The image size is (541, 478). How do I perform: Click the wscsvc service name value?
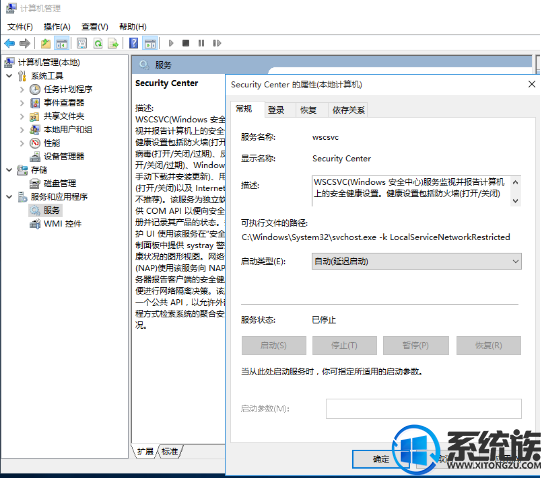325,137
